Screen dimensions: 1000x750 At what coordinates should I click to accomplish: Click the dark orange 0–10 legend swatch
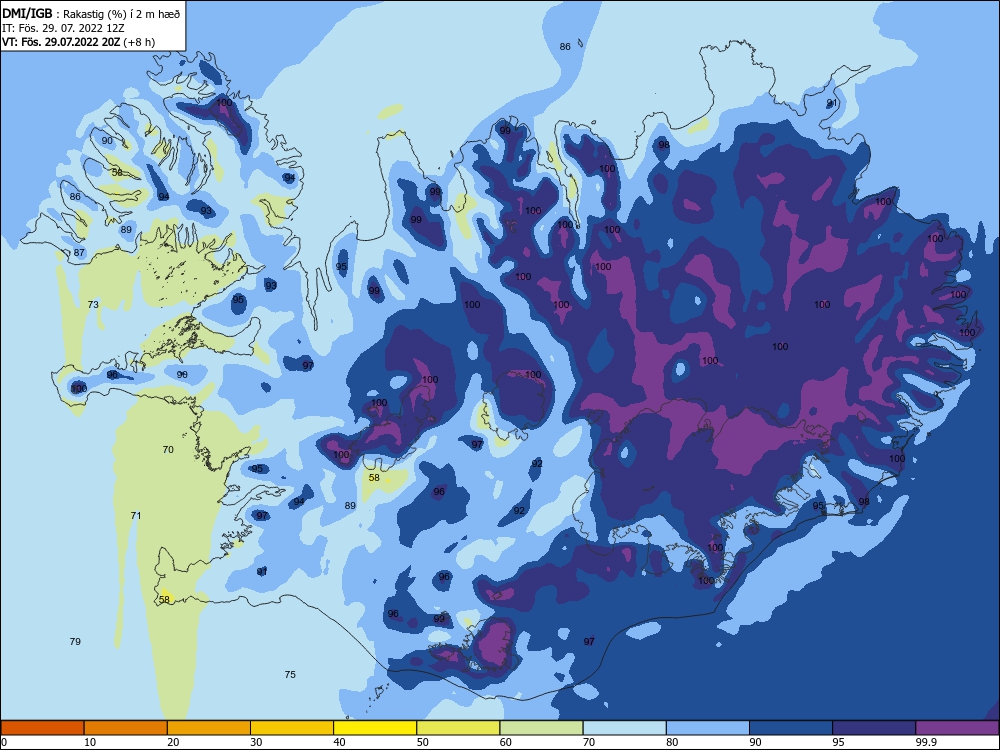click(x=43, y=728)
